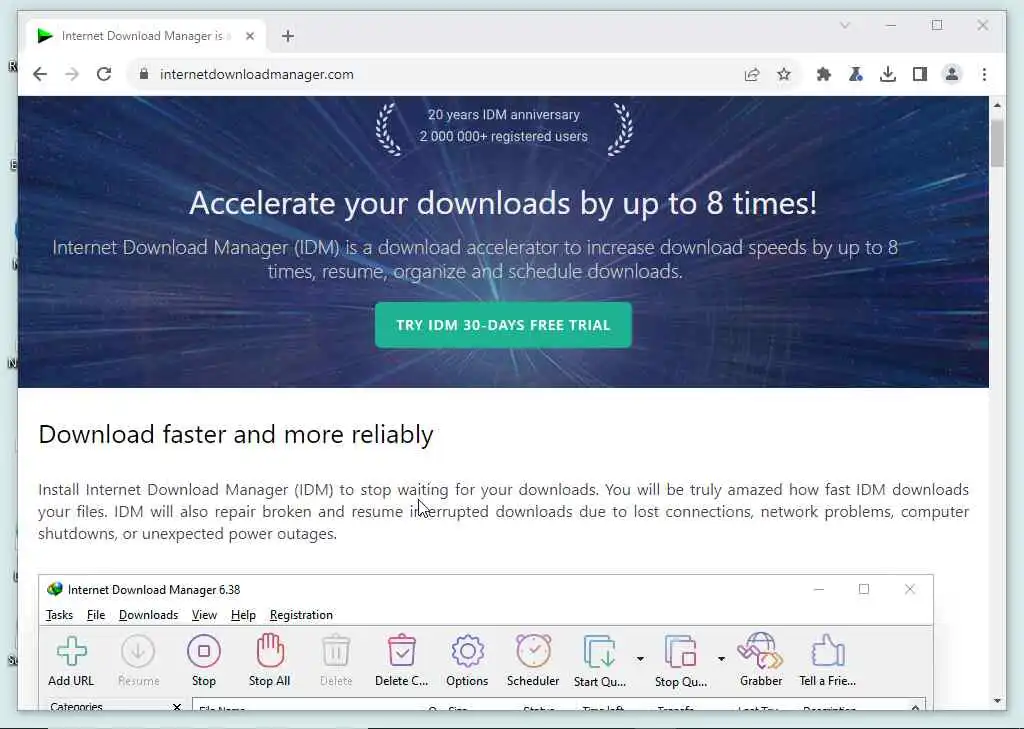The height and width of the screenshot is (729, 1024).
Task: Click the vertical page scrollbar thumb
Action: 997,144
